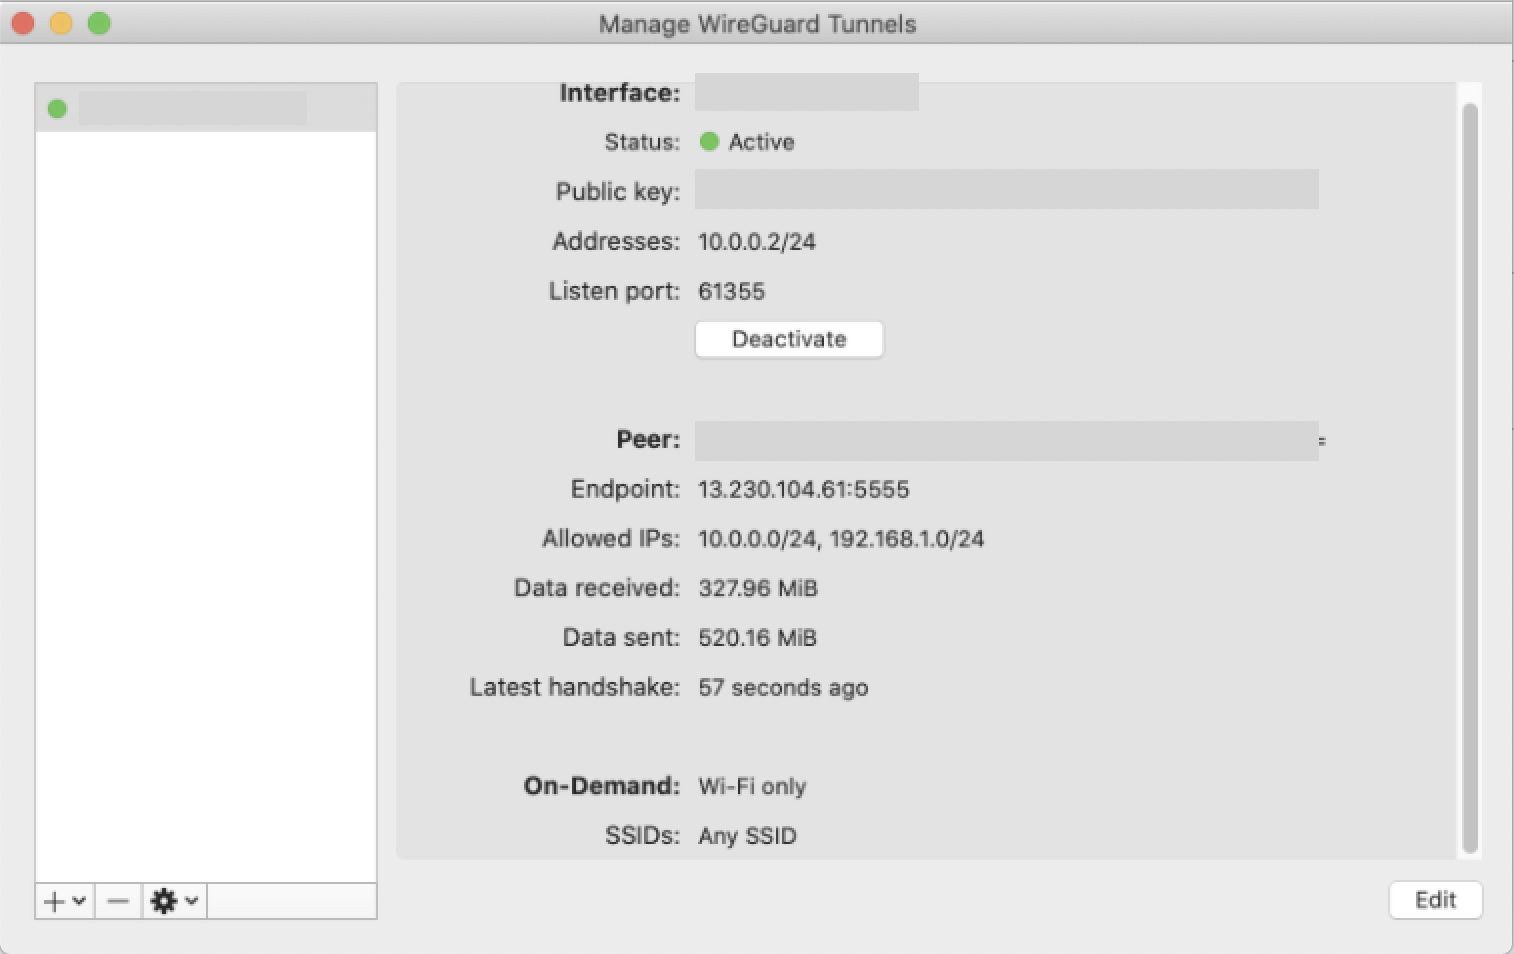Deactivate the WireGuard tunnel

tap(789, 339)
